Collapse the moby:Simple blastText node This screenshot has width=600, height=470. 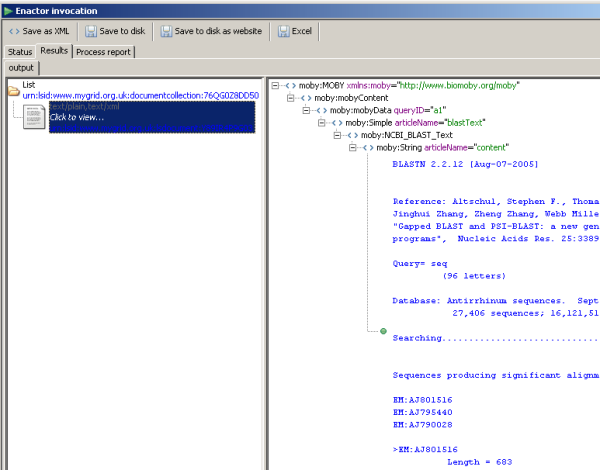pos(323,123)
